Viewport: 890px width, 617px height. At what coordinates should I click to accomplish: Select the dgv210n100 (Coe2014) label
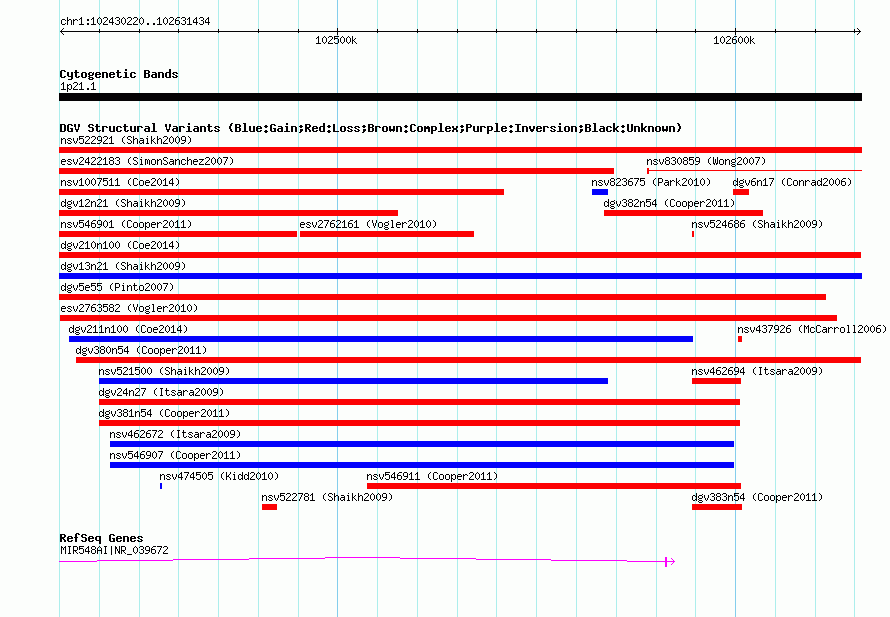click(x=120, y=245)
